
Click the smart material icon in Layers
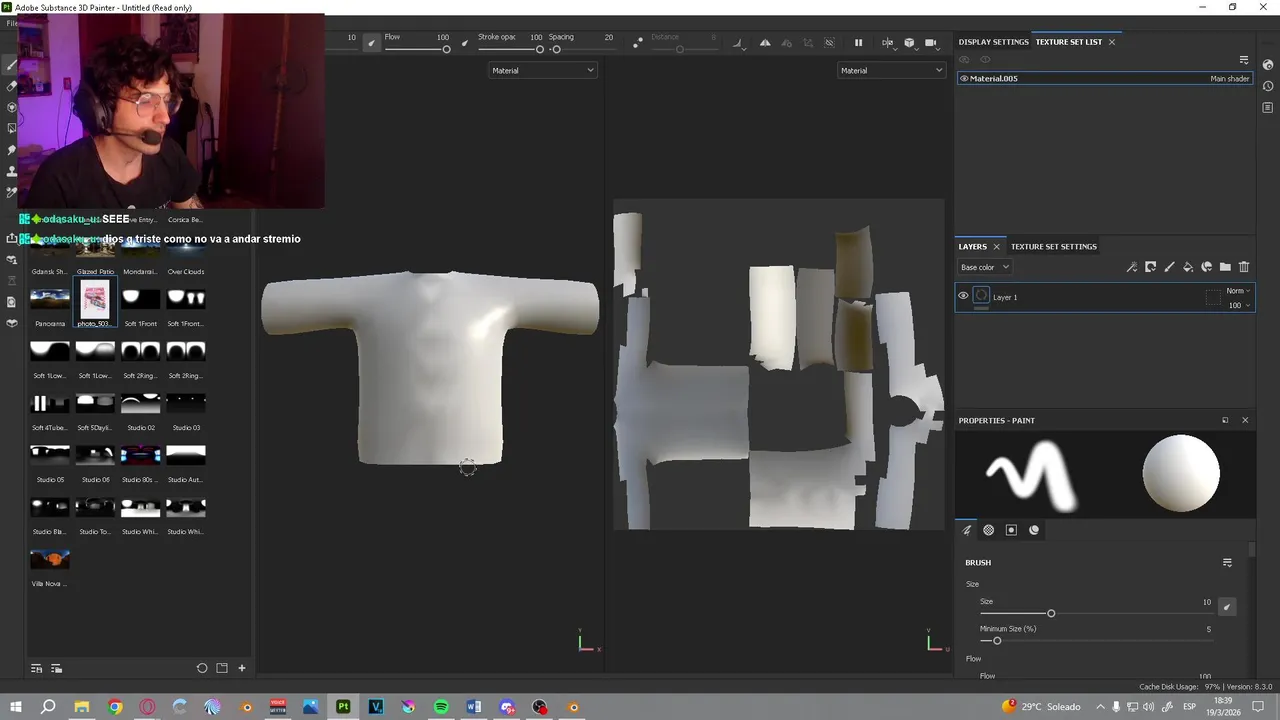pos(1207,267)
